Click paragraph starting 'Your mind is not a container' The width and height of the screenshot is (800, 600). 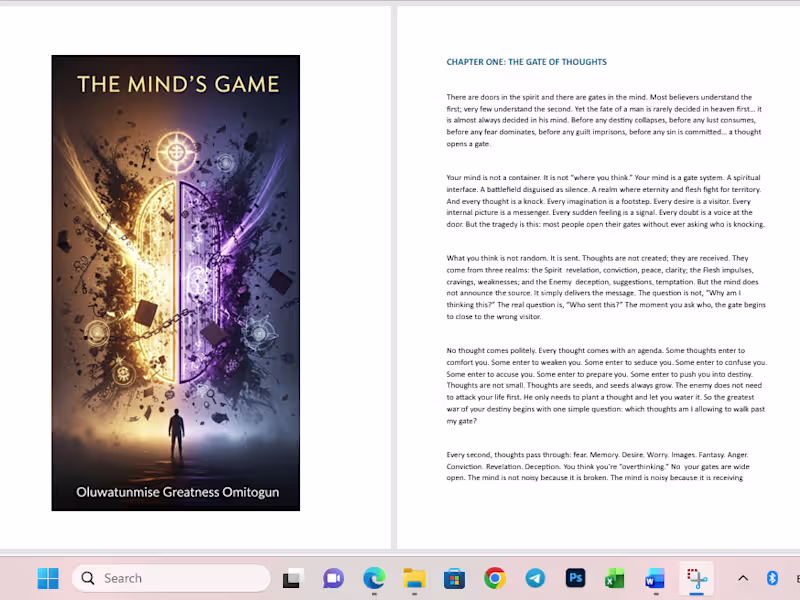pos(606,201)
